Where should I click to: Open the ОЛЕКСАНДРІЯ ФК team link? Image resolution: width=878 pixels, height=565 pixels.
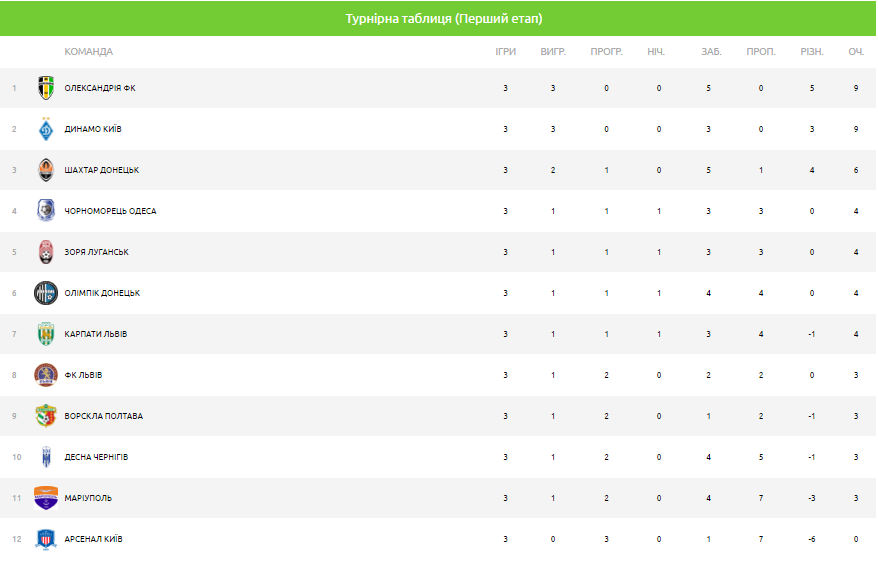tap(100, 88)
